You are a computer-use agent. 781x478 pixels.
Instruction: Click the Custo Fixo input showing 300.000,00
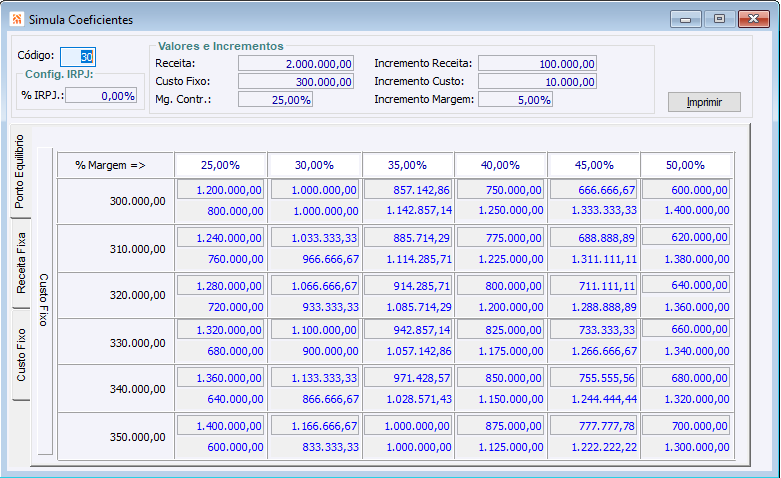tap(296, 82)
